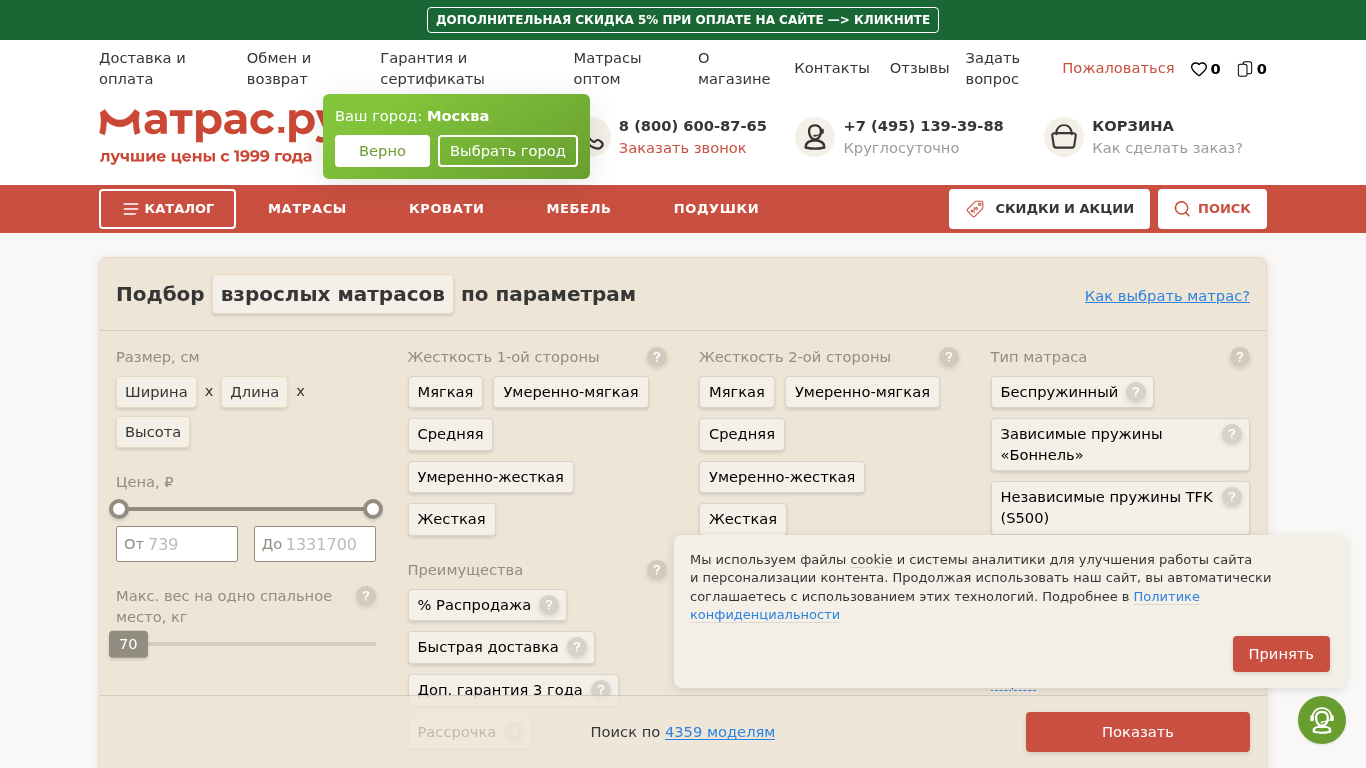Open the взрослых матрасов category selector
The image size is (1366, 768).
(333, 294)
